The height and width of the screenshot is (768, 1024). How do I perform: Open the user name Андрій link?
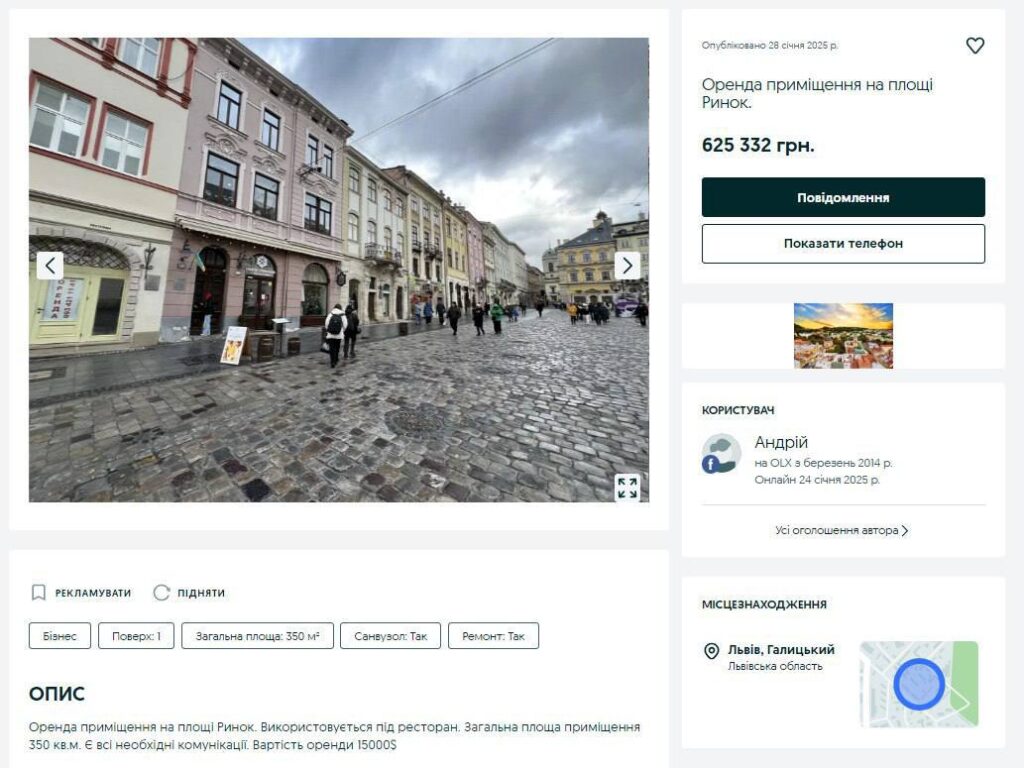781,443
